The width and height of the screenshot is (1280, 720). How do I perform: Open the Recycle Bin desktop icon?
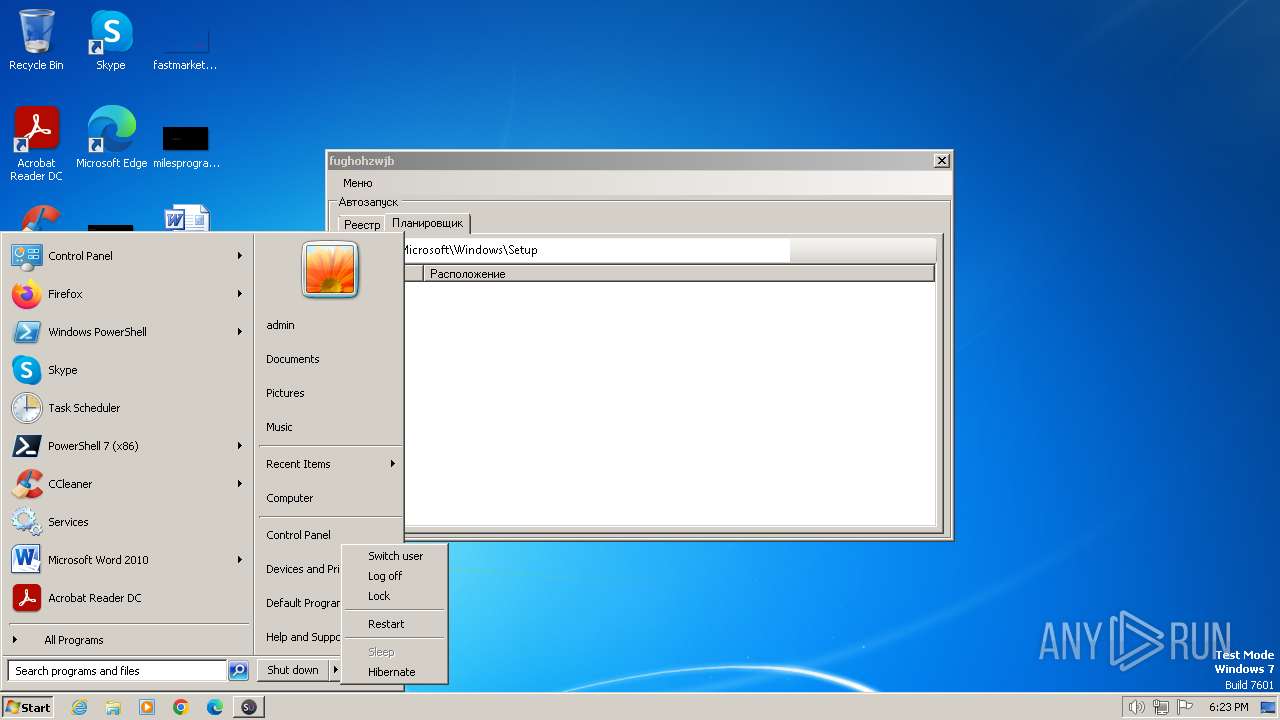click(36, 40)
